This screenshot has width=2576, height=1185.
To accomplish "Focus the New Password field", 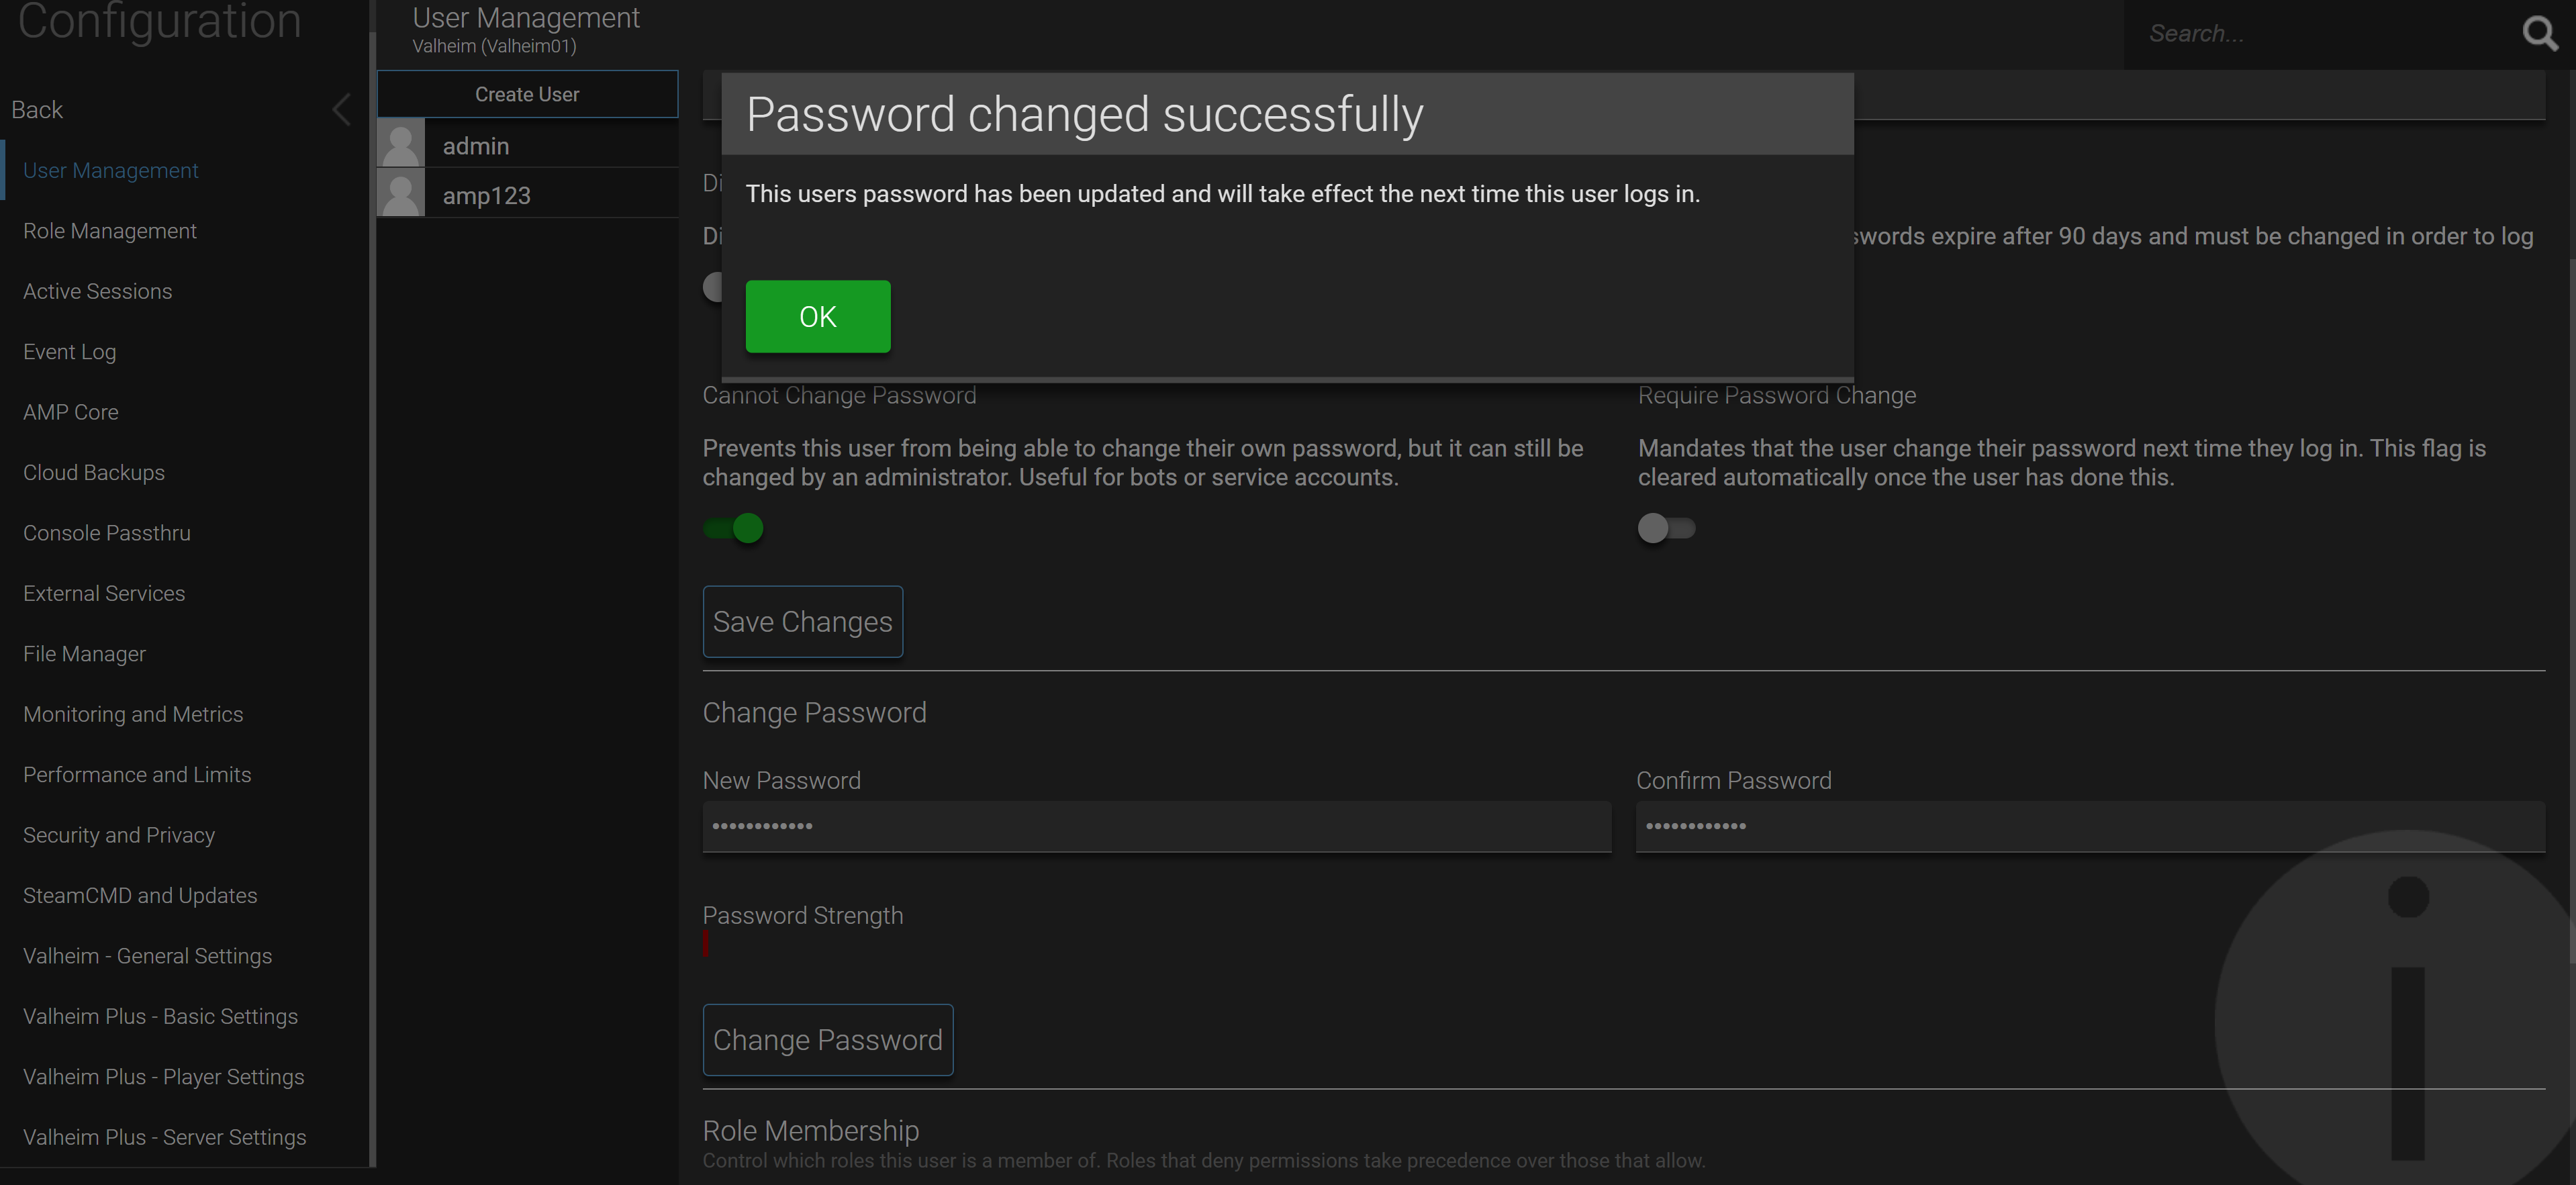I will click(1157, 826).
